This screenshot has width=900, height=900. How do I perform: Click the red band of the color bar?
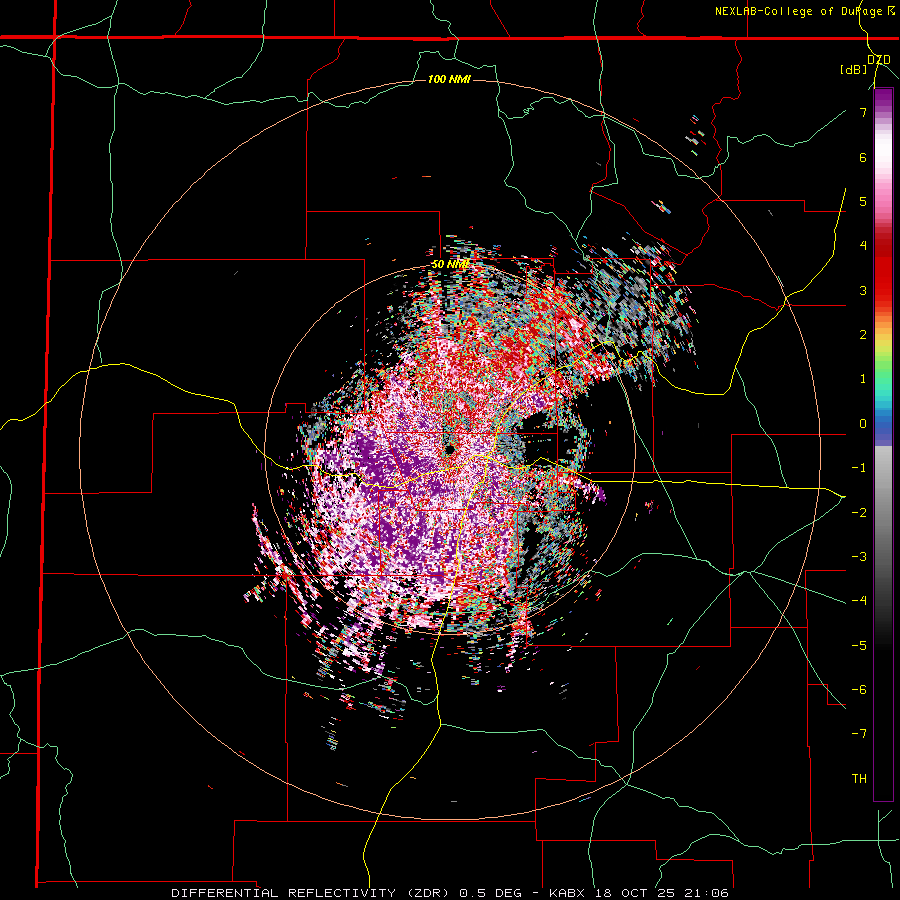(883, 270)
